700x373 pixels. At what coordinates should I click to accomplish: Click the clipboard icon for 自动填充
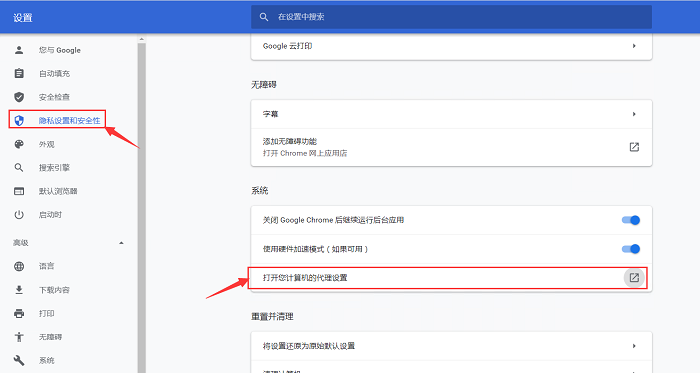[x=19, y=73]
